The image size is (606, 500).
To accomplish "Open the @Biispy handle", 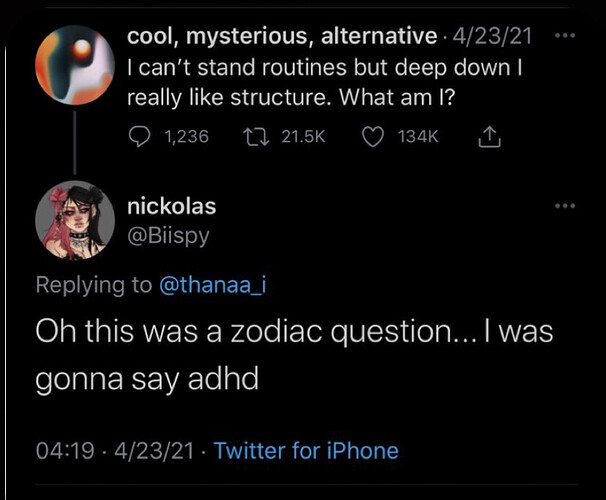I will tap(168, 236).
